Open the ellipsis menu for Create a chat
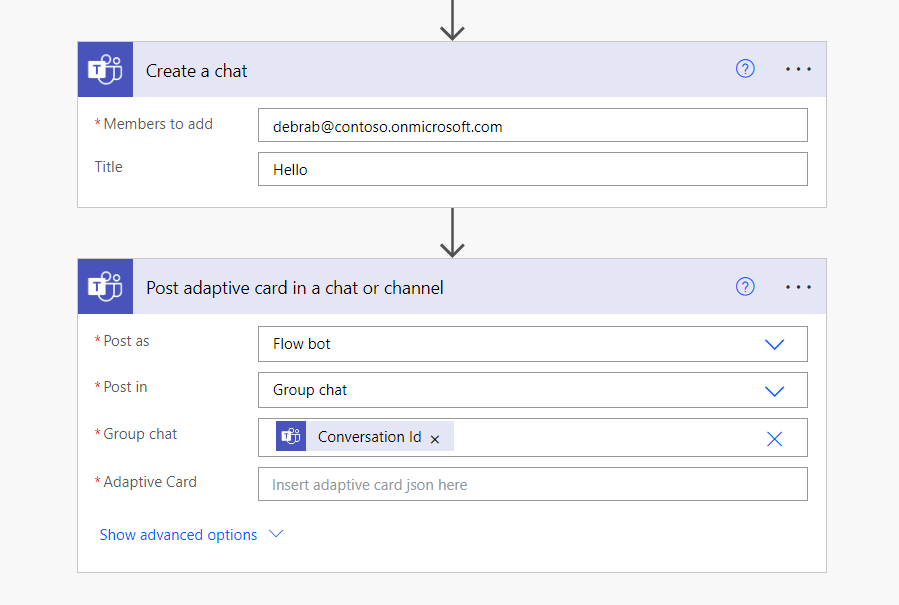 click(798, 69)
